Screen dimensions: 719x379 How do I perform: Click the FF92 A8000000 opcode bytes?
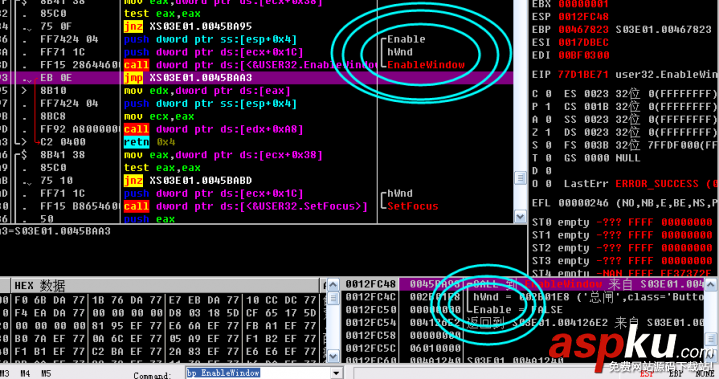point(80,129)
